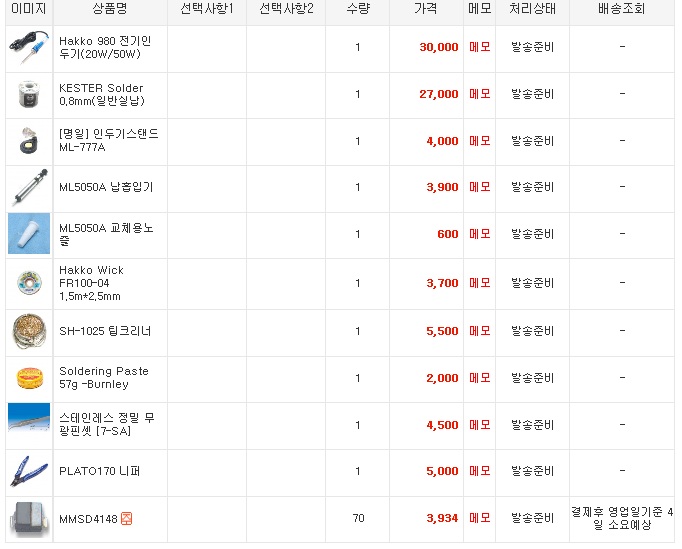Click 메모 in the SH-1025 팁크리너 row

click(480, 331)
